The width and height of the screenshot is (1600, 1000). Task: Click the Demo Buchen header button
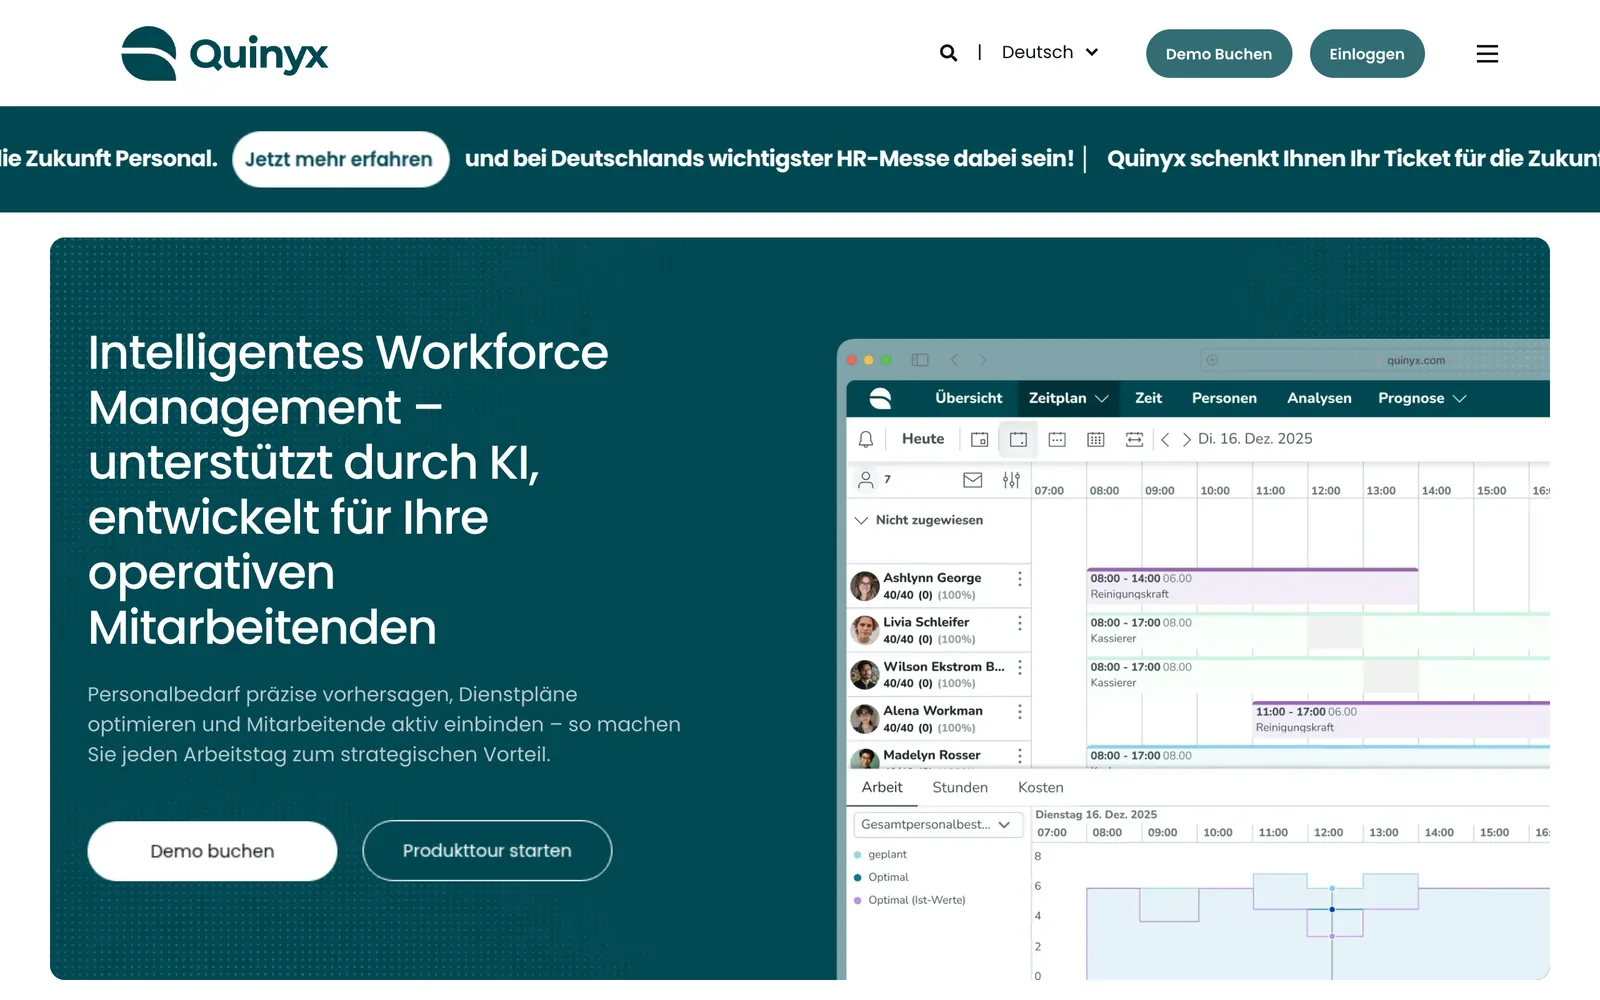click(x=1219, y=54)
